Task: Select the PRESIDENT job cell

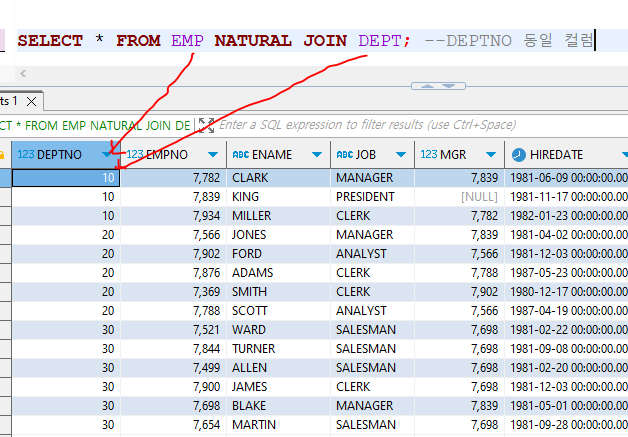Action: pos(372,197)
